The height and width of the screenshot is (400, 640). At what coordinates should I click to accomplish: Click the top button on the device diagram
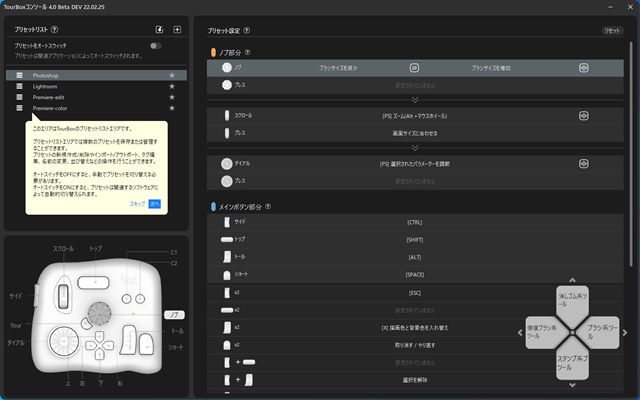point(93,282)
